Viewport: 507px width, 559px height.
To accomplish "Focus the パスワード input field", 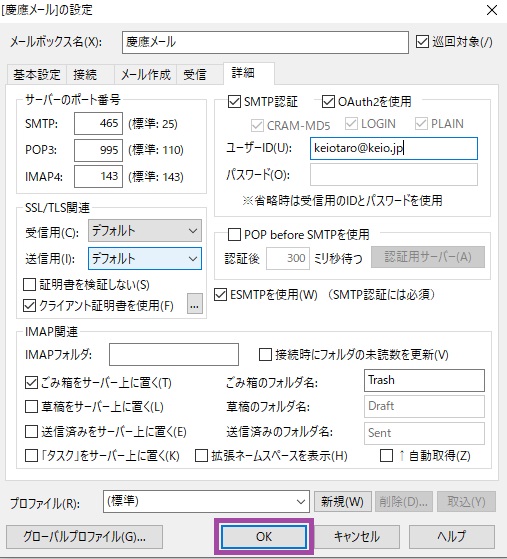I will click(394, 174).
